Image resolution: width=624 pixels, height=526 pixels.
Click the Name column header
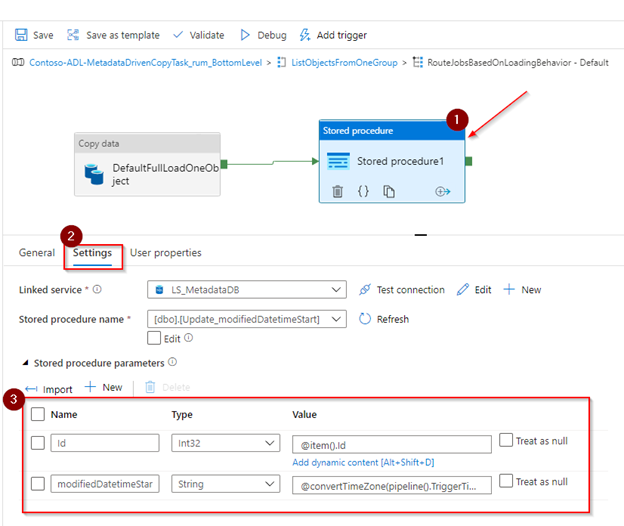click(64, 414)
